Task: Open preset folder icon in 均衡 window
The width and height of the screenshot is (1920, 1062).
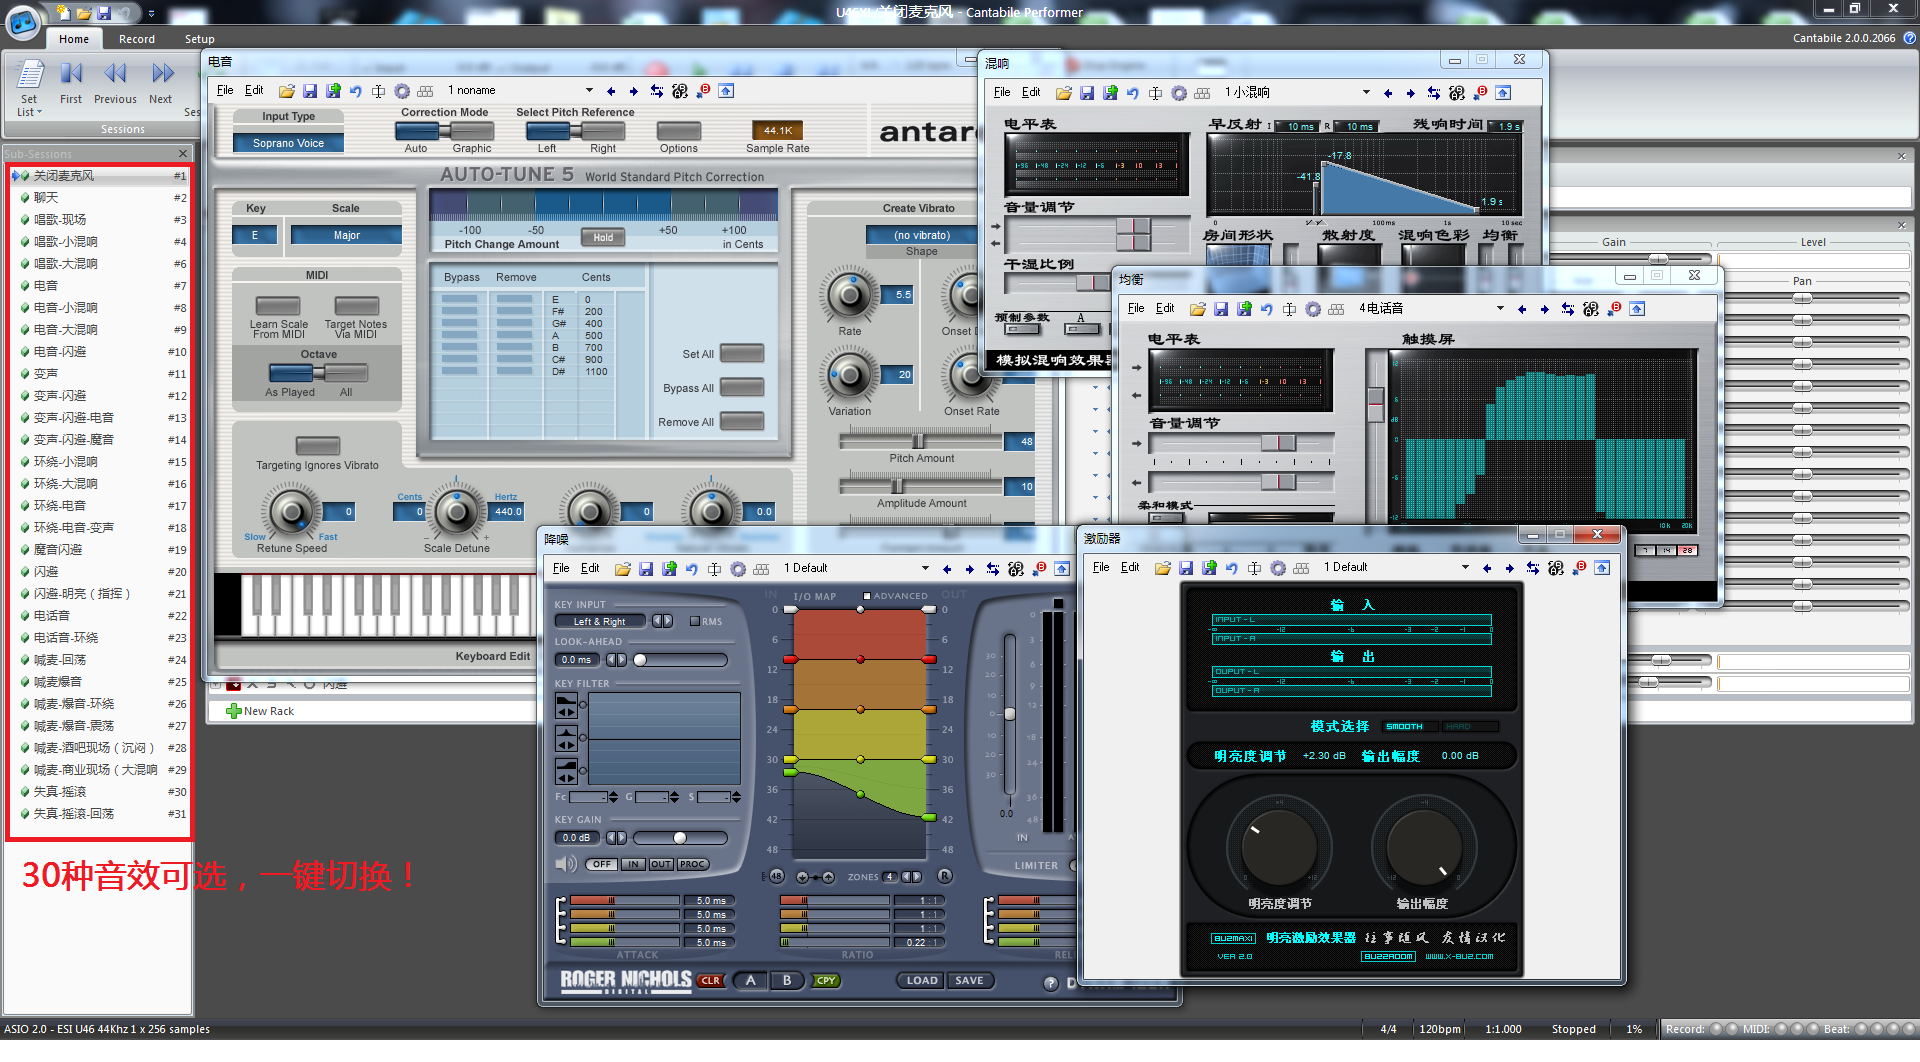Action: point(1197,309)
